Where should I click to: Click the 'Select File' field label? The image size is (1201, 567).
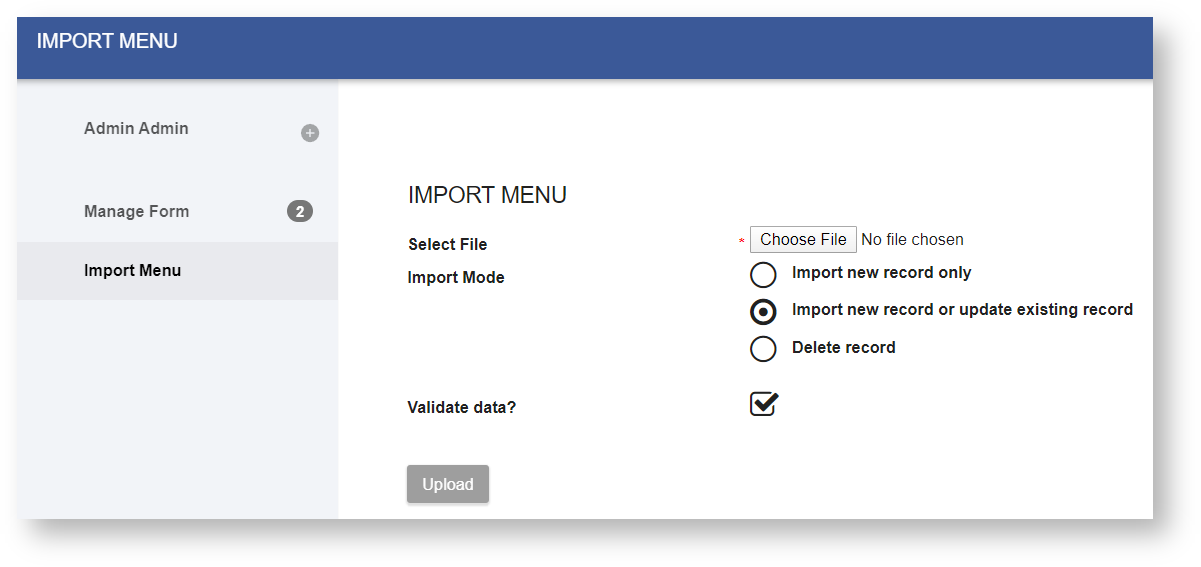[447, 245]
